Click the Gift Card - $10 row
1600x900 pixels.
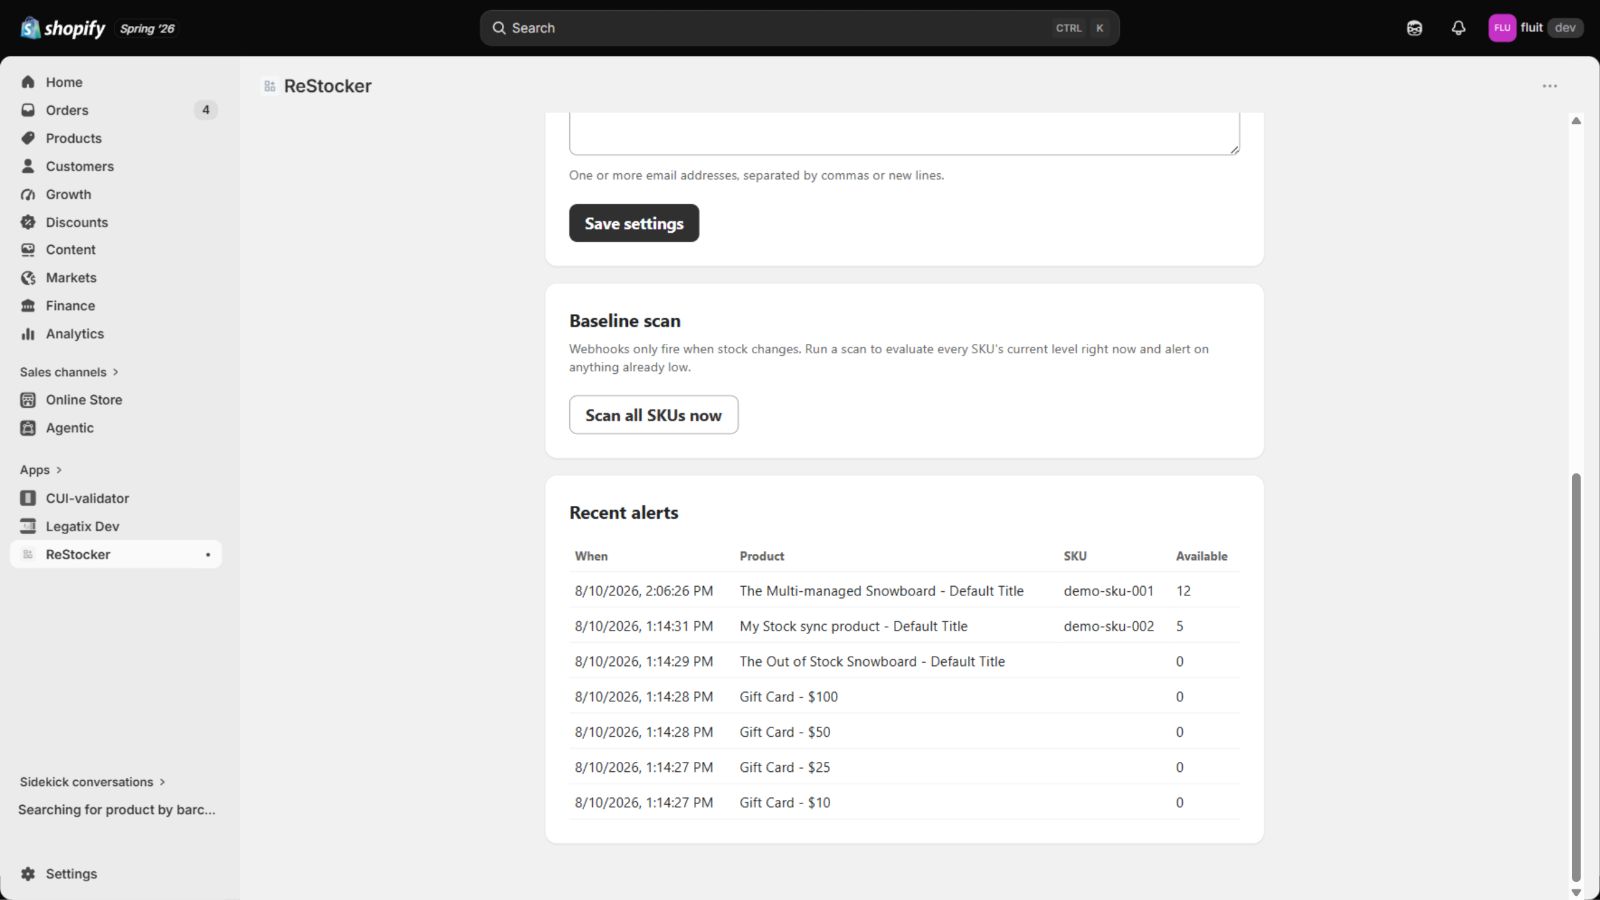[904, 802]
